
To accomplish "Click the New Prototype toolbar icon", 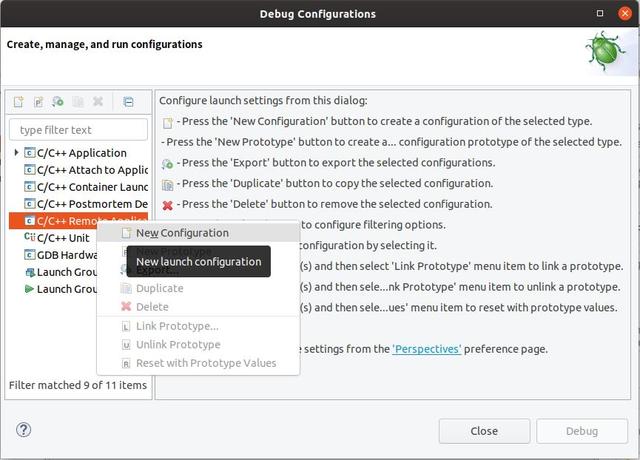I will (38, 102).
